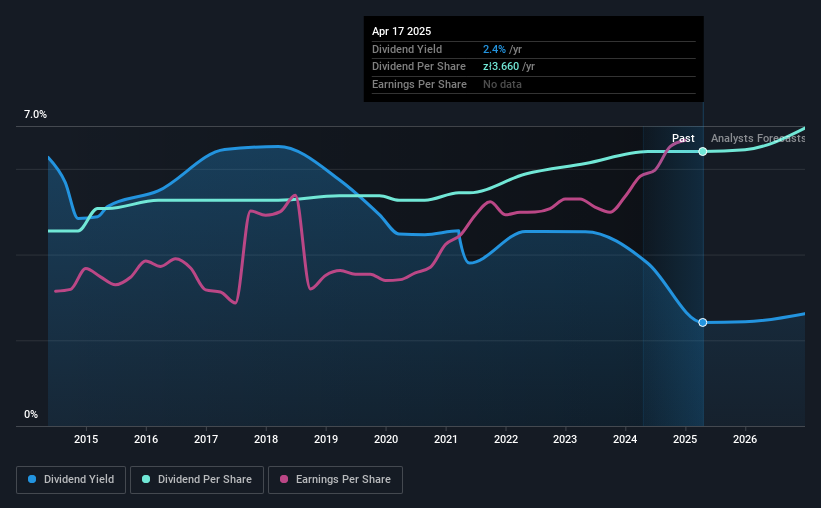The height and width of the screenshot is (508, 821).
Task: Click the 2023 x-axis label
Action: click(x=565, y=439)
